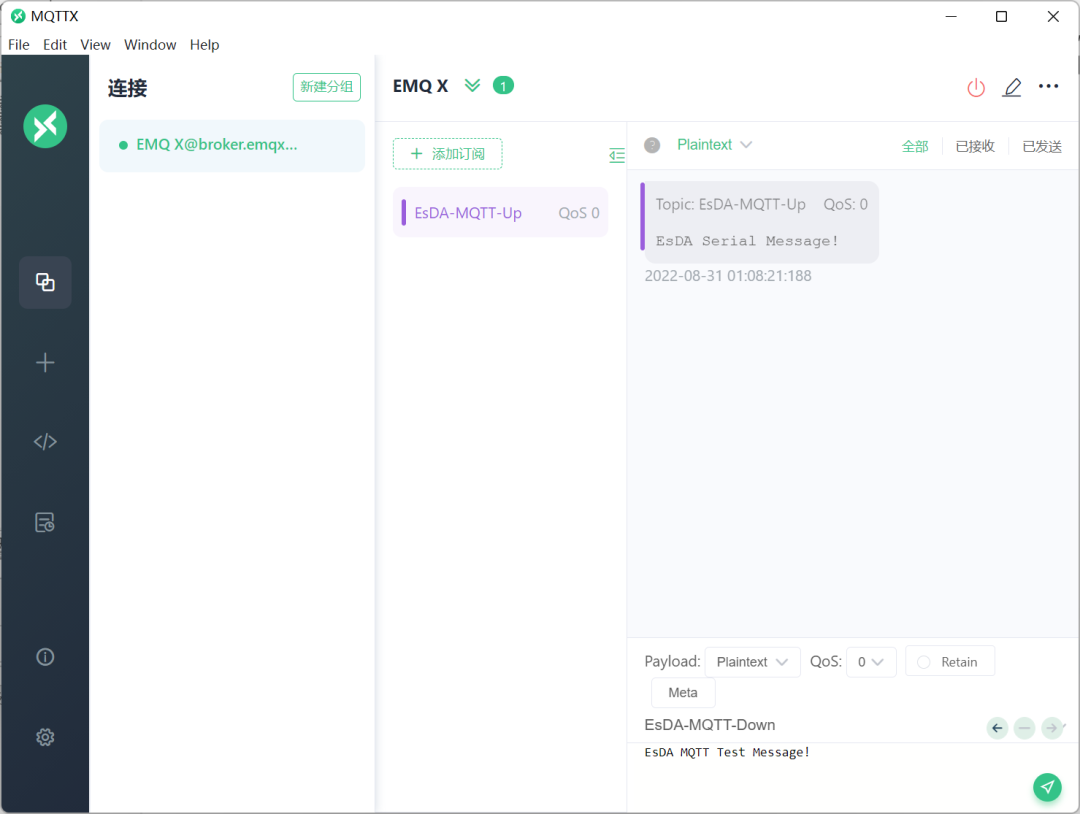Filter to sent messages 已发送
This screenshot has height=814, width=1080.
tap(1042, 146)
